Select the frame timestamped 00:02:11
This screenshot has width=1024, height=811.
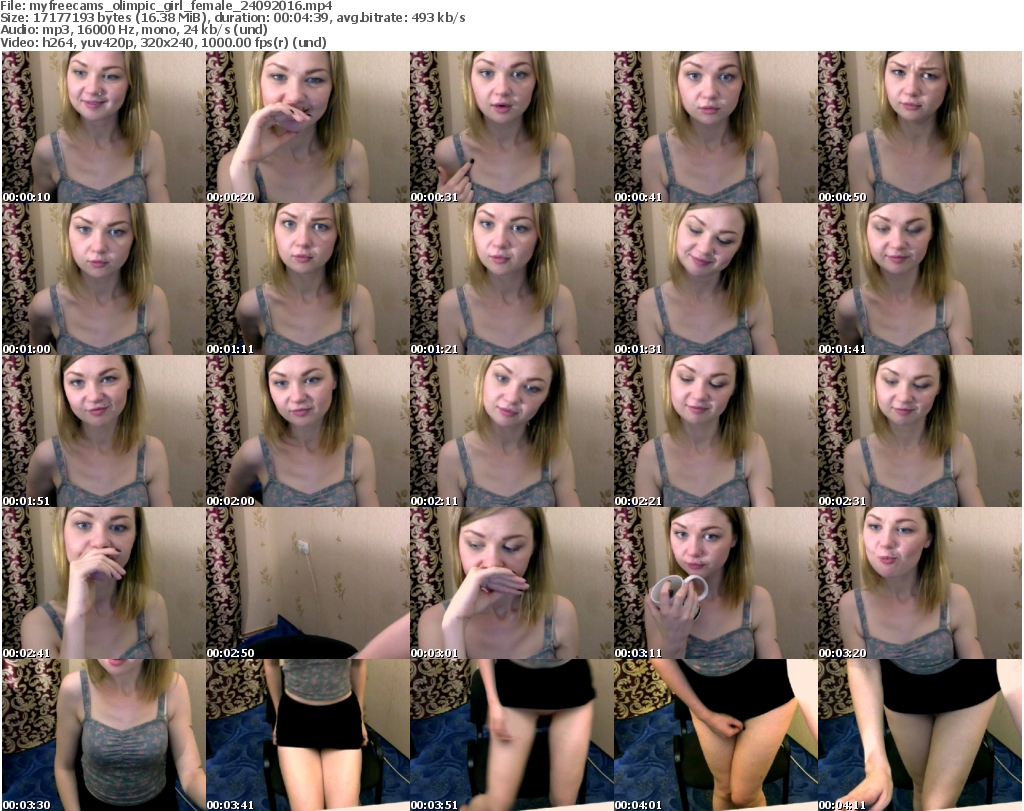[511, 431]
